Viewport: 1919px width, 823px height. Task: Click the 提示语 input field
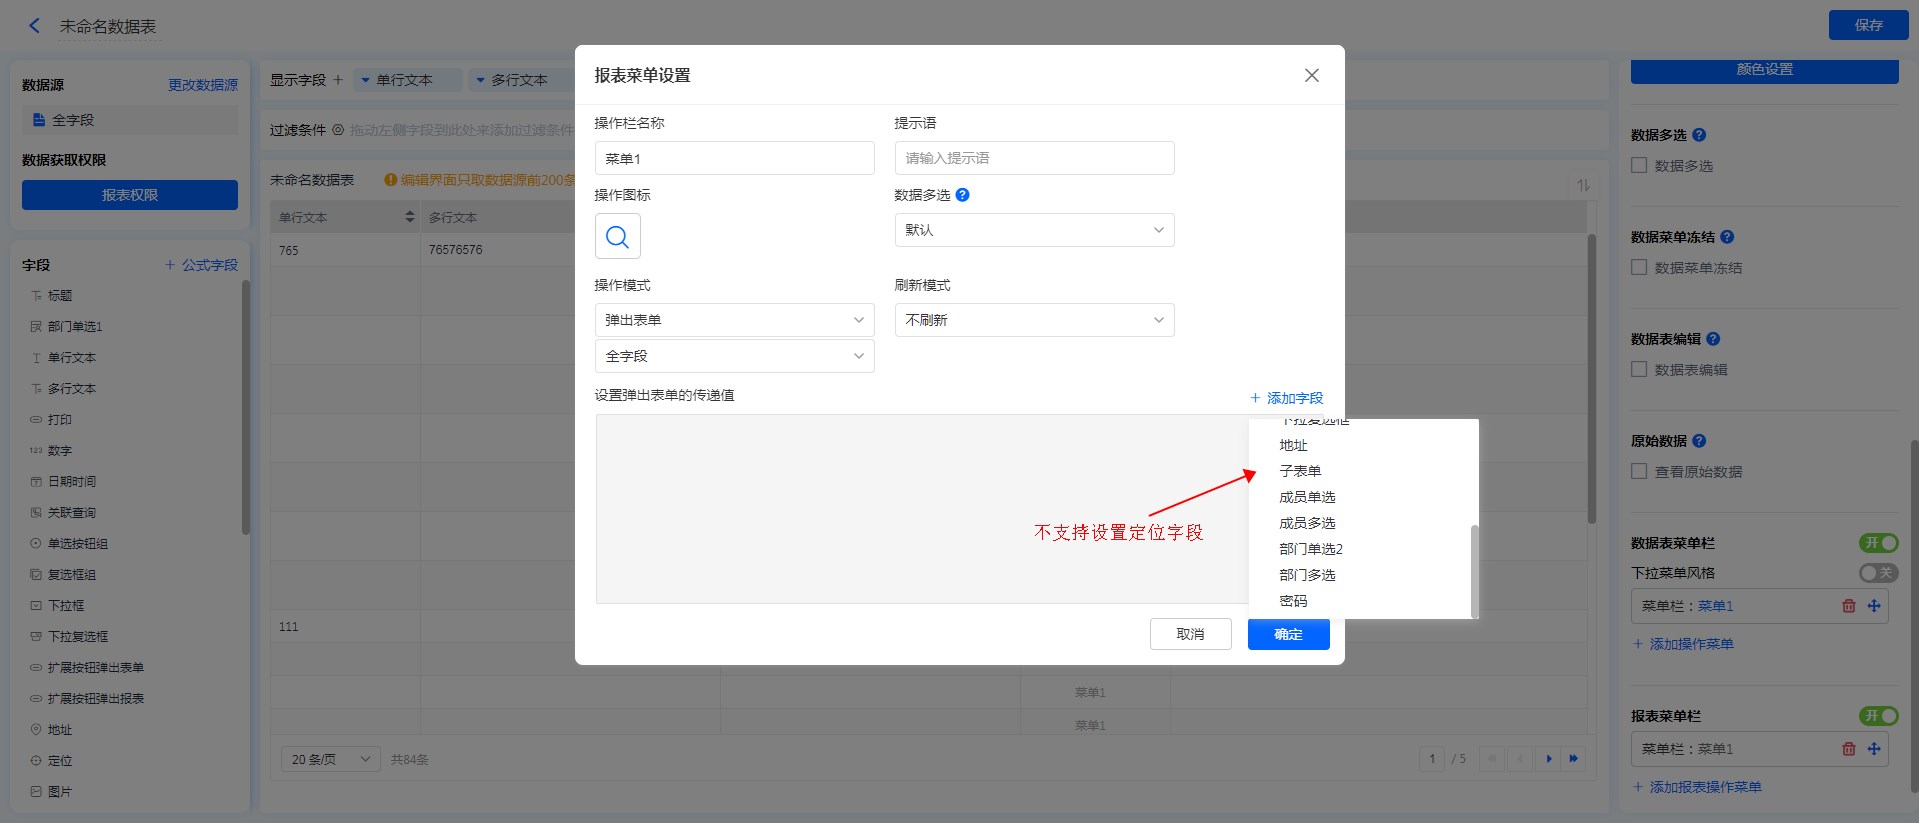tap(1034, 158)
